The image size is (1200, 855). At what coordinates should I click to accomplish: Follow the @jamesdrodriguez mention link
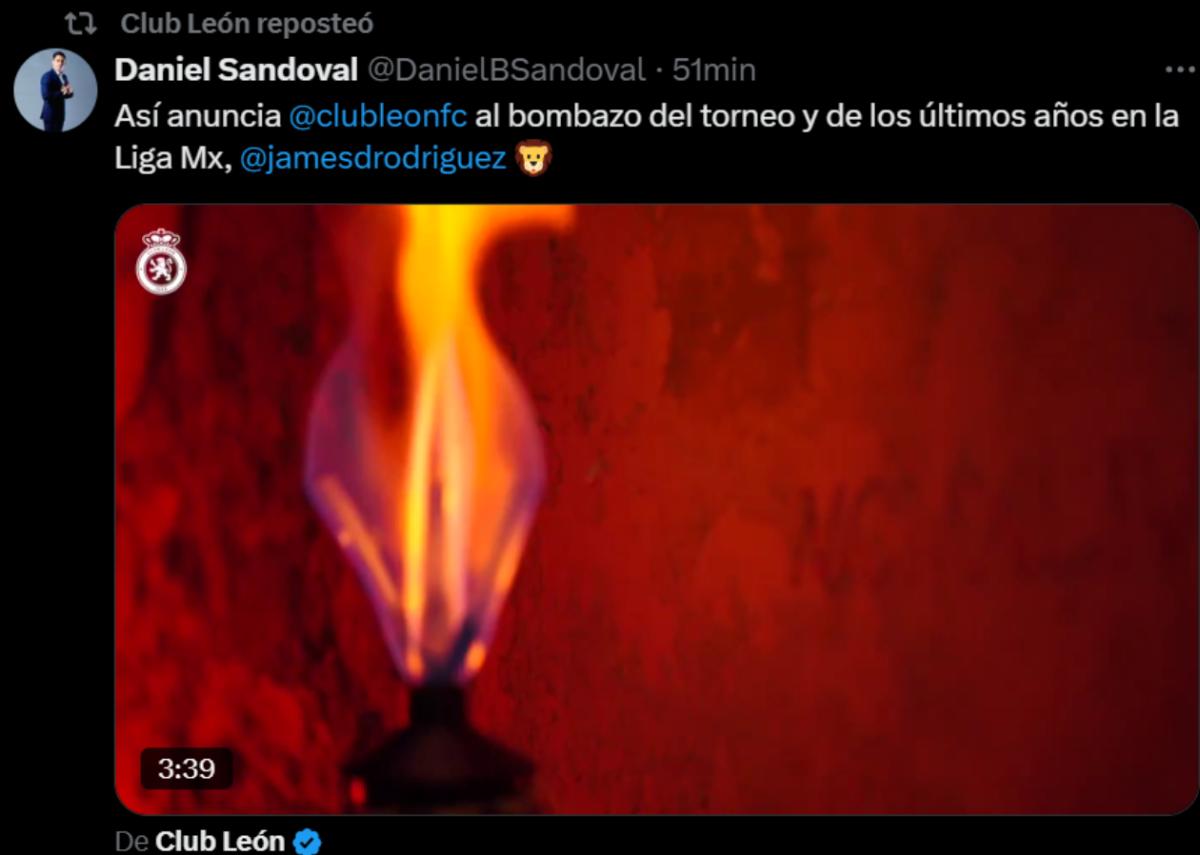tap(373, 160)
